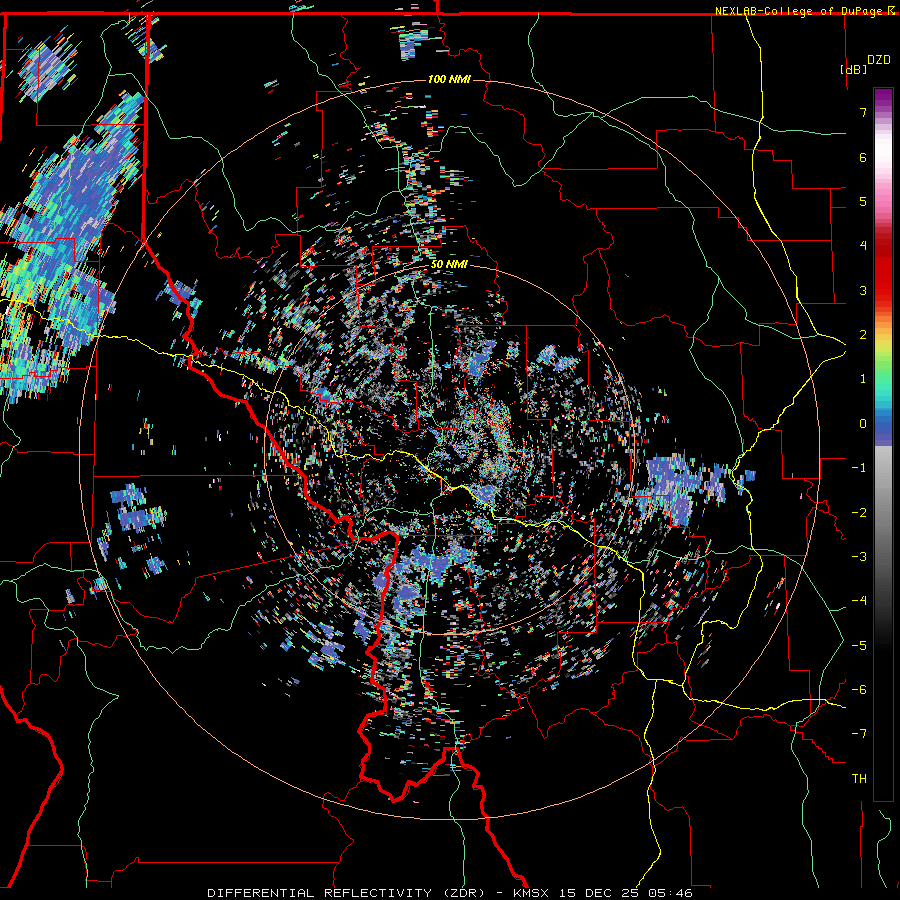Viewport: 900px width, 900px height.
Task: Click the -2 scale value
Action: point(859,513)
